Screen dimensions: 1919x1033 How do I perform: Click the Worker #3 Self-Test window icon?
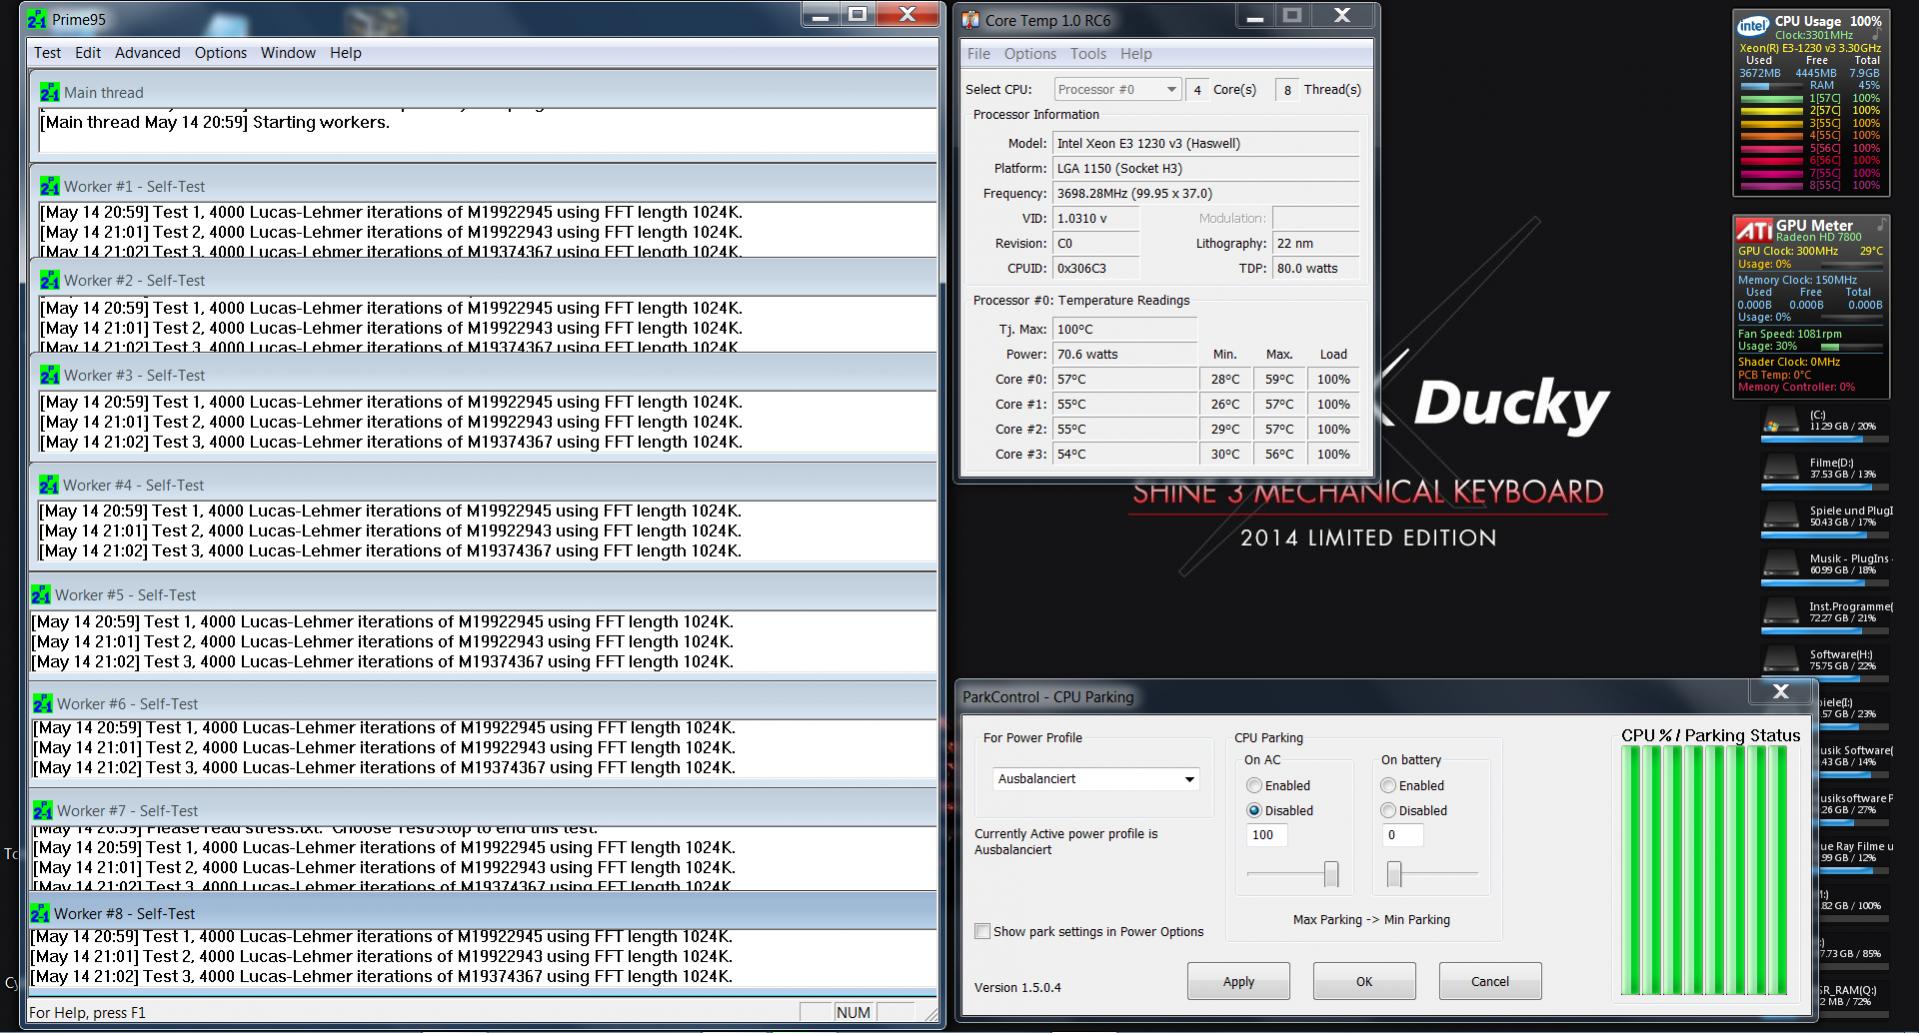pyautogui.click(x=50, y=375)
